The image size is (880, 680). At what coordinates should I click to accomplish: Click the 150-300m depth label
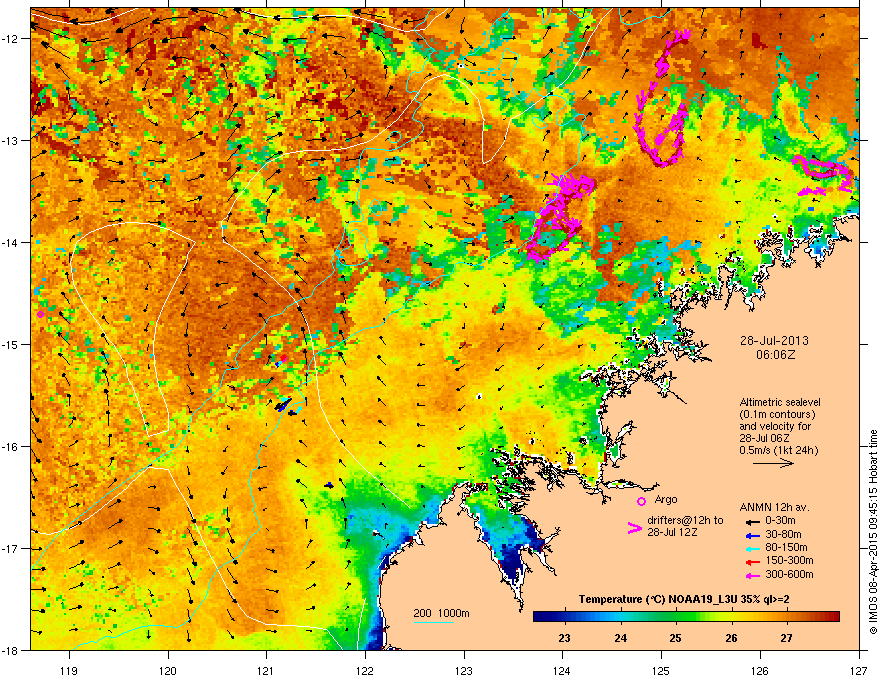[789, 560]
